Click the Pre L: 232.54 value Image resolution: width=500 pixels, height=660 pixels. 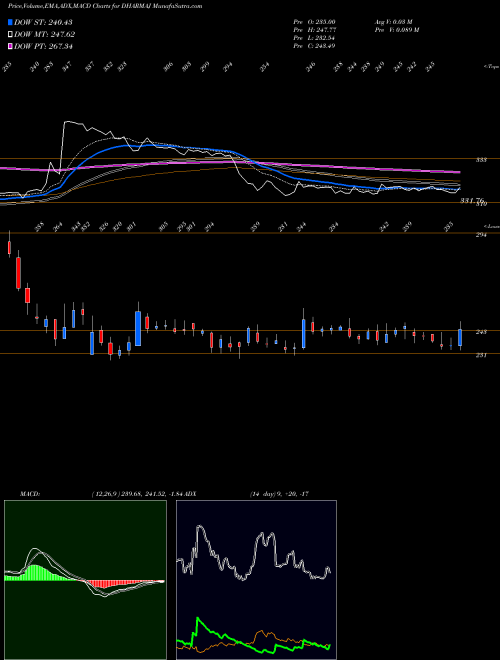pyautogui.click(x=314, y=38)
